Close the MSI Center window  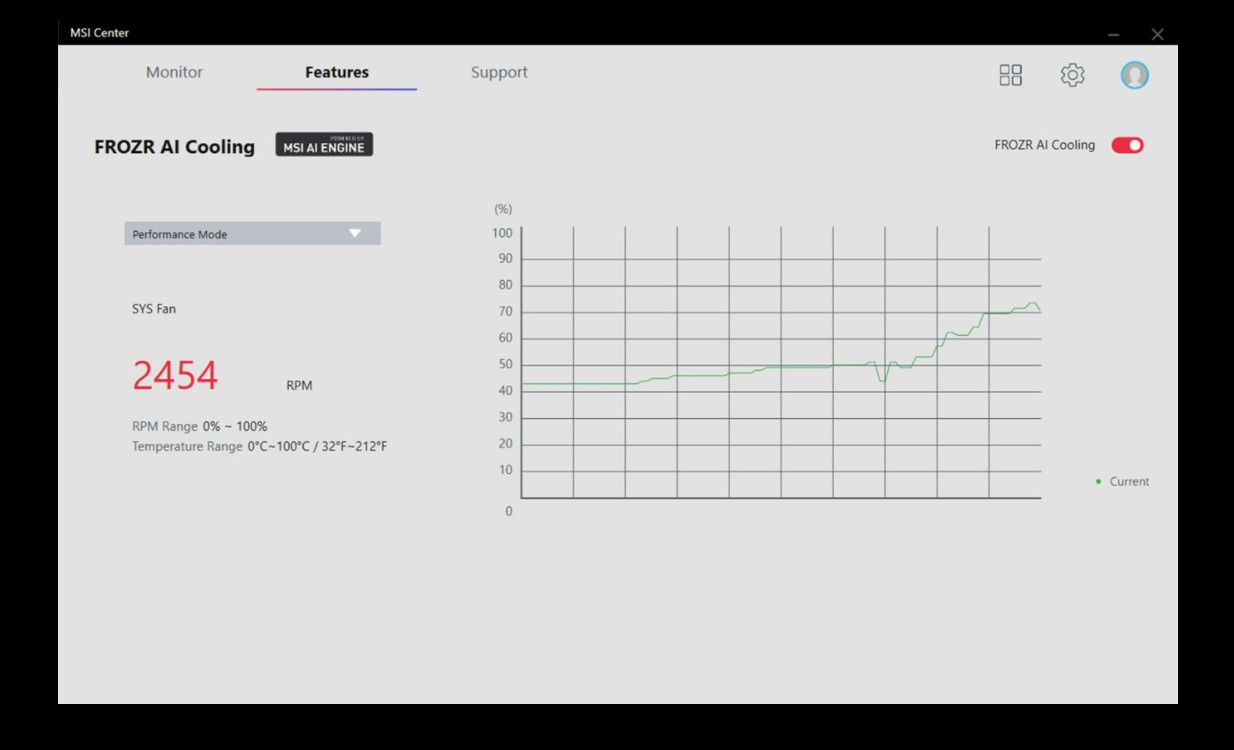pyautogui.click(x=1157, y=35)
